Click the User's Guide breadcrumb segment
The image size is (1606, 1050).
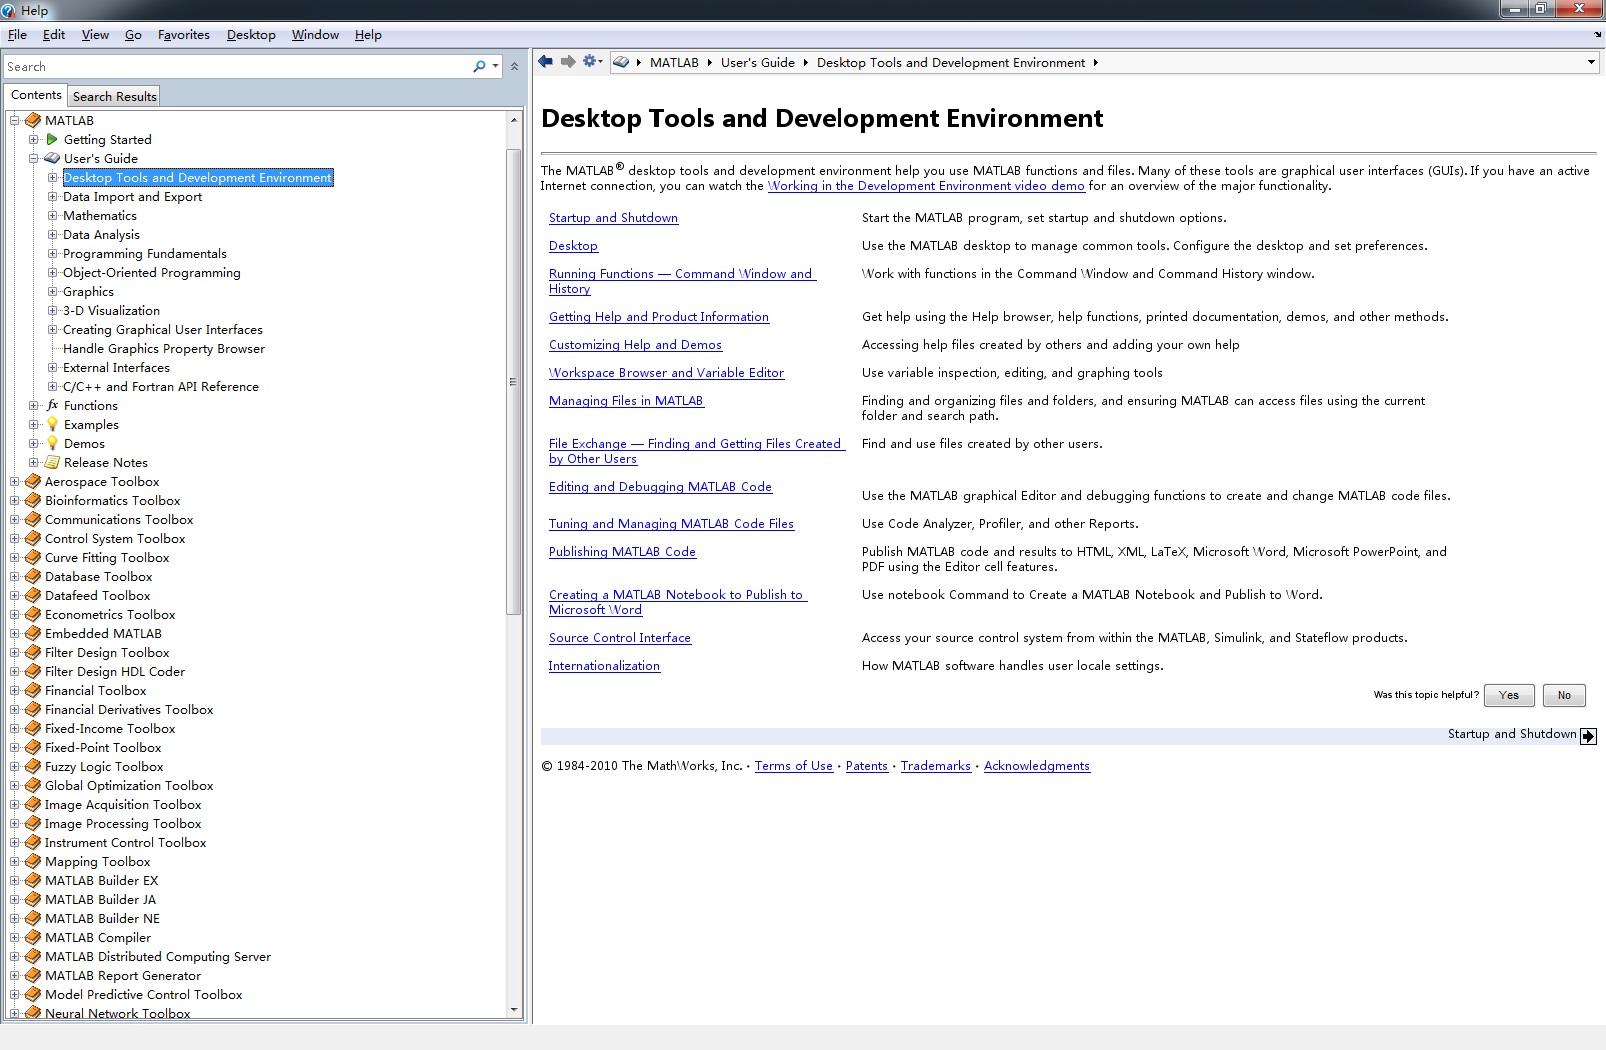click(x=757, y=62)
